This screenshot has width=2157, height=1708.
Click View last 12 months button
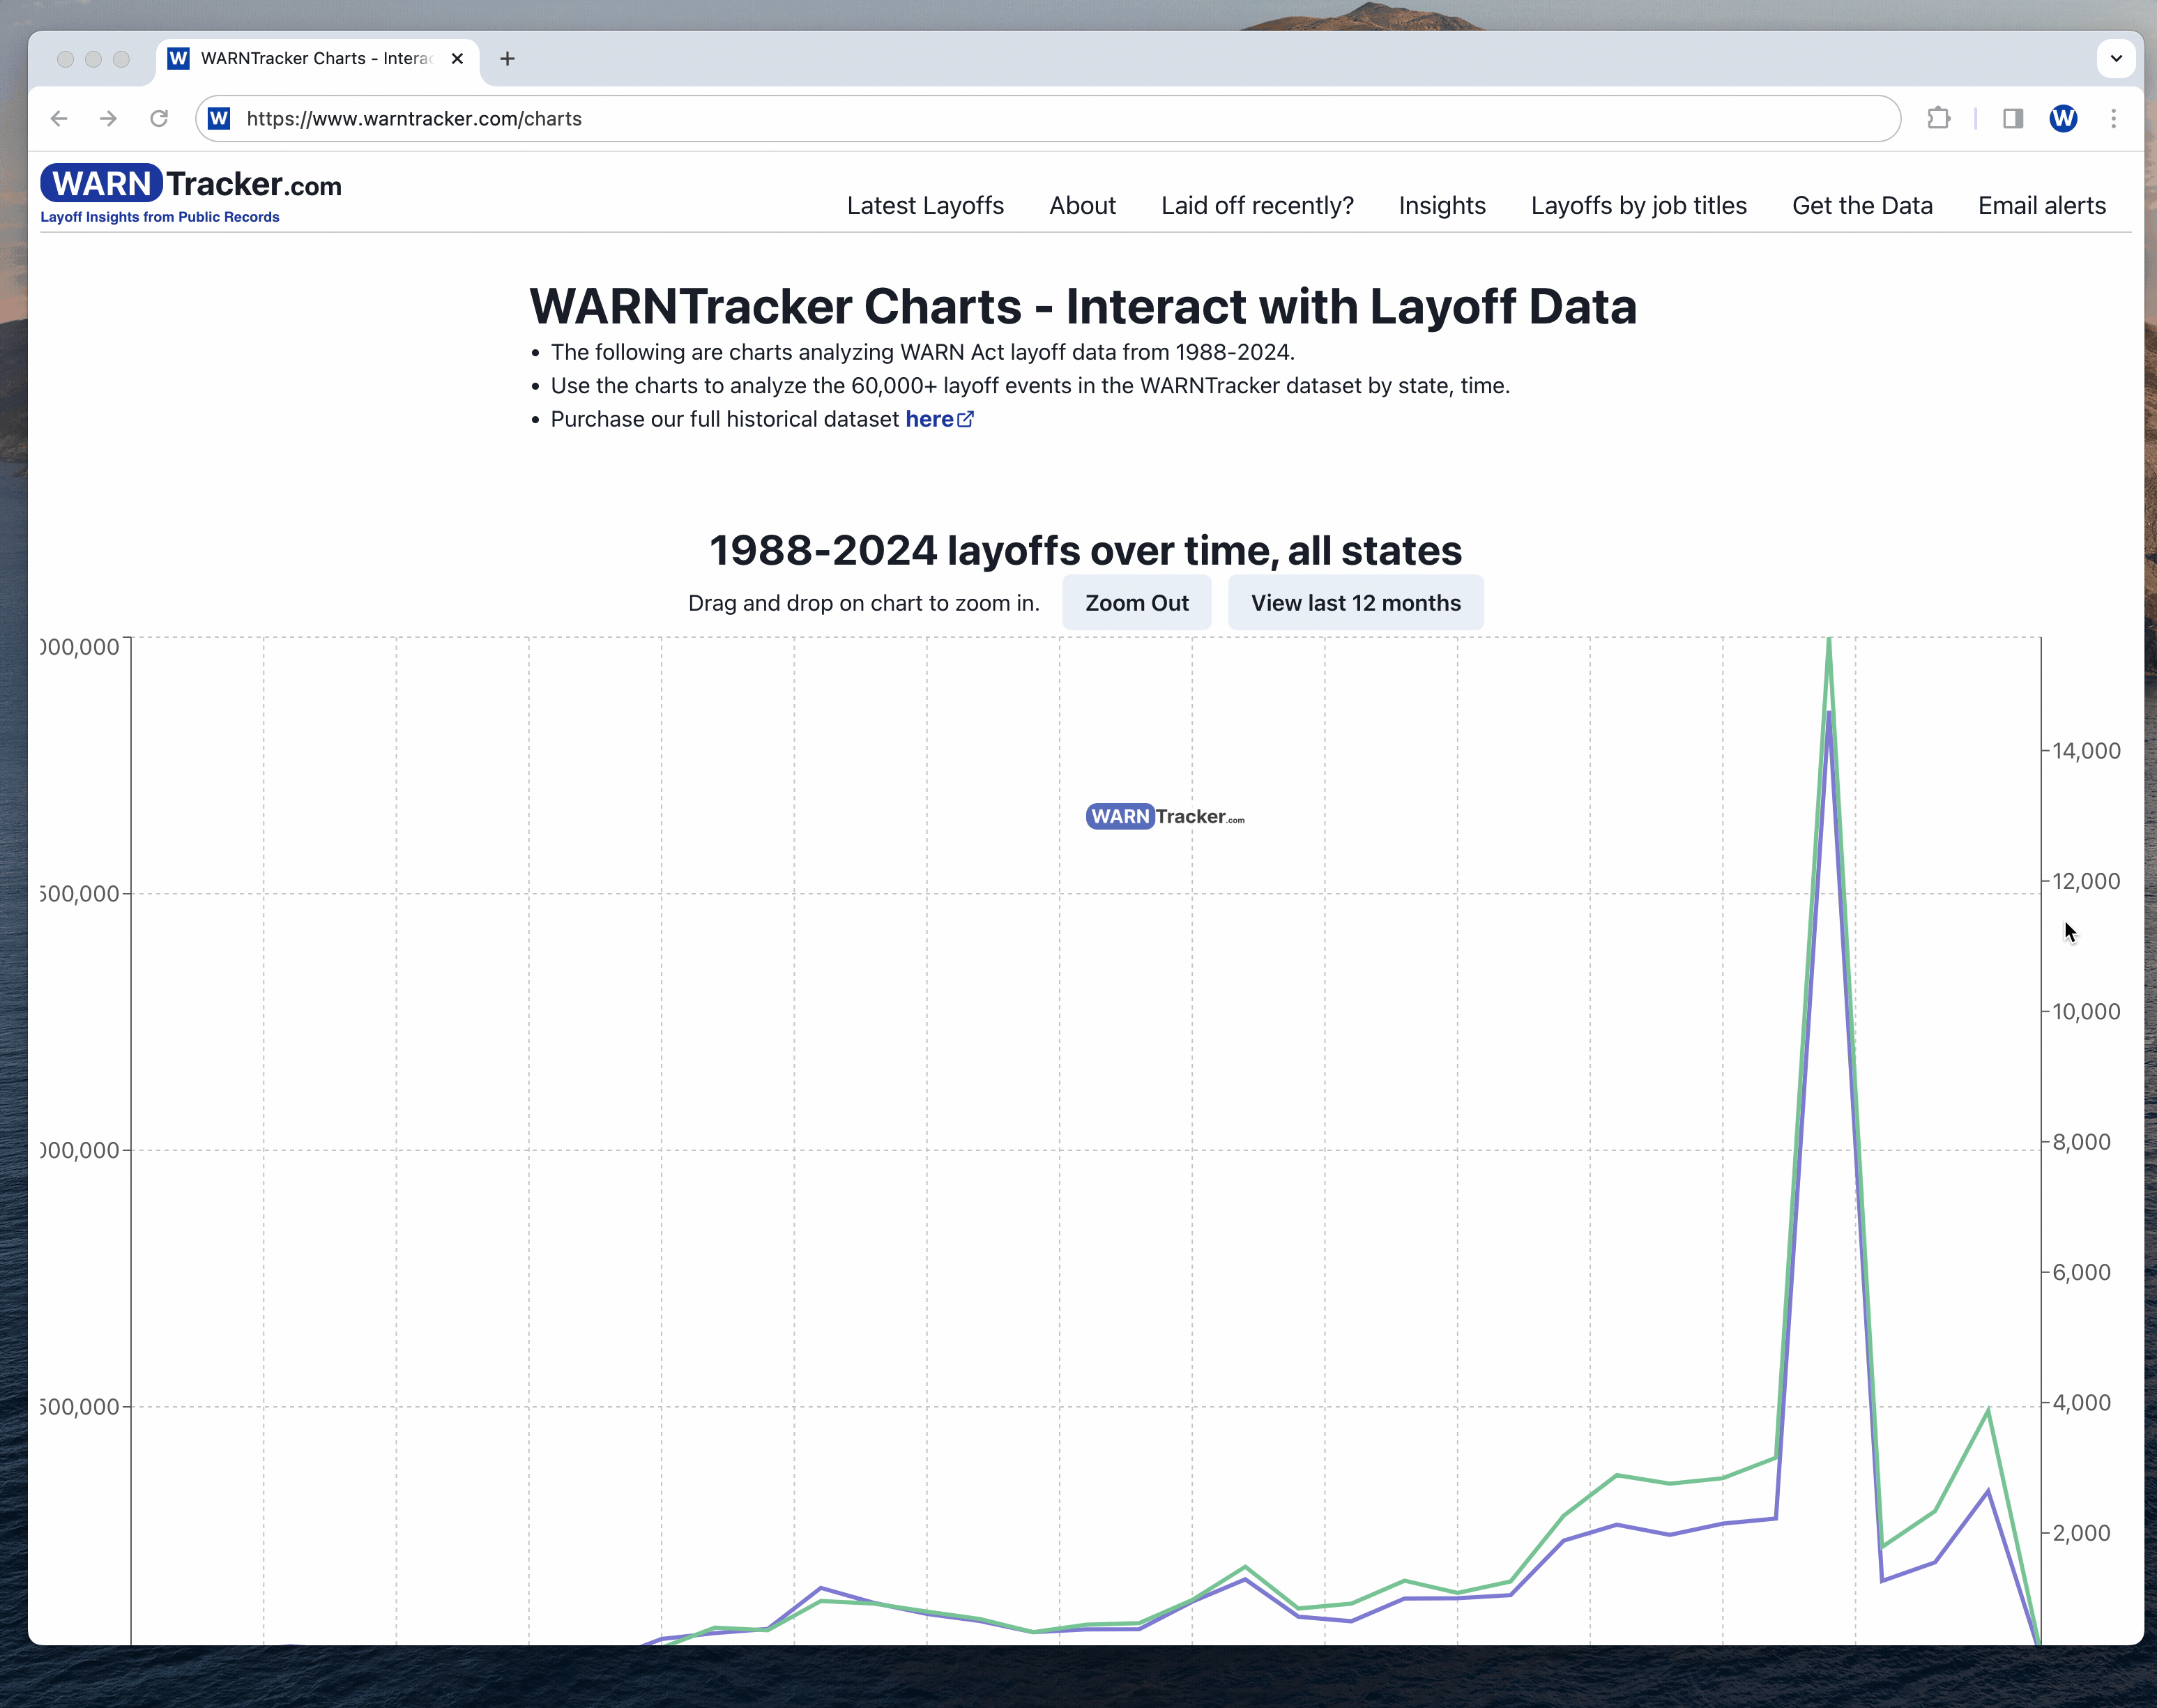1355,603
